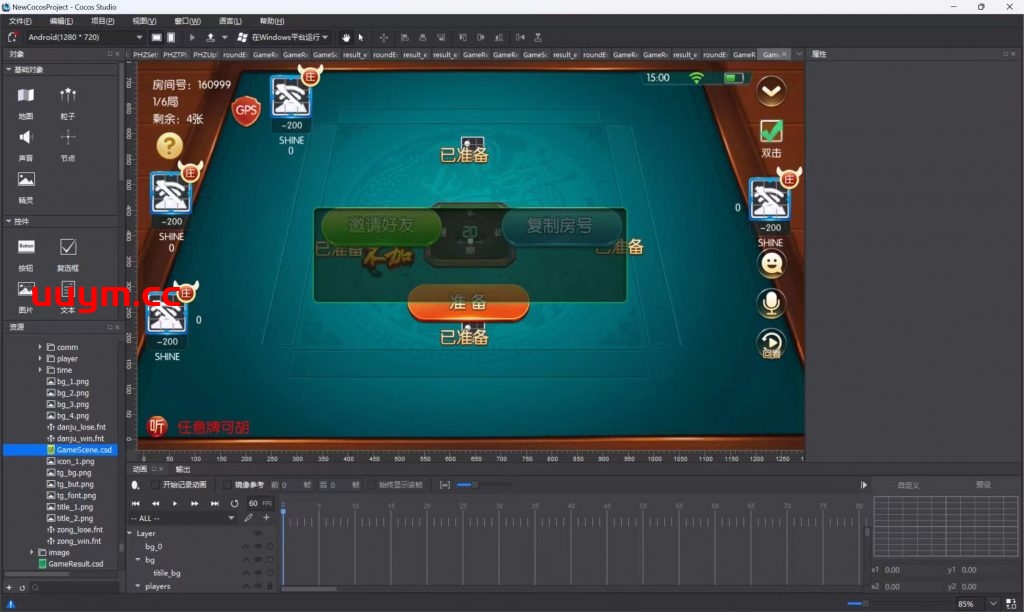
Task: Collapse the players node in timeline
Action: point(138,587)
